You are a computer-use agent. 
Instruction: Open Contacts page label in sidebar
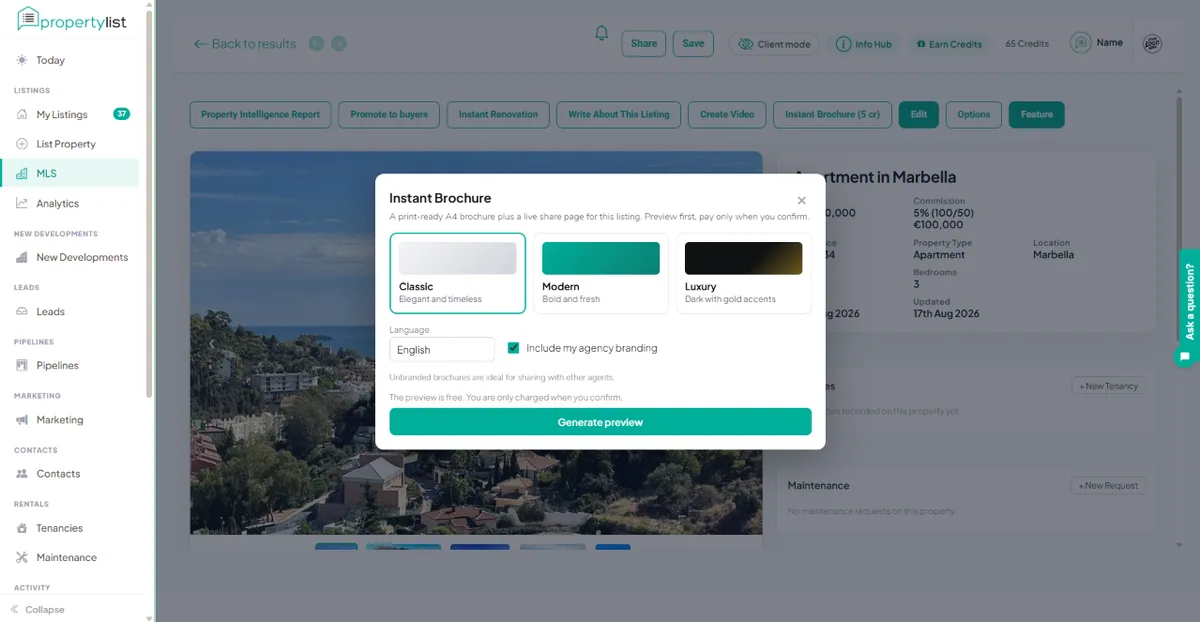point(58,474)
